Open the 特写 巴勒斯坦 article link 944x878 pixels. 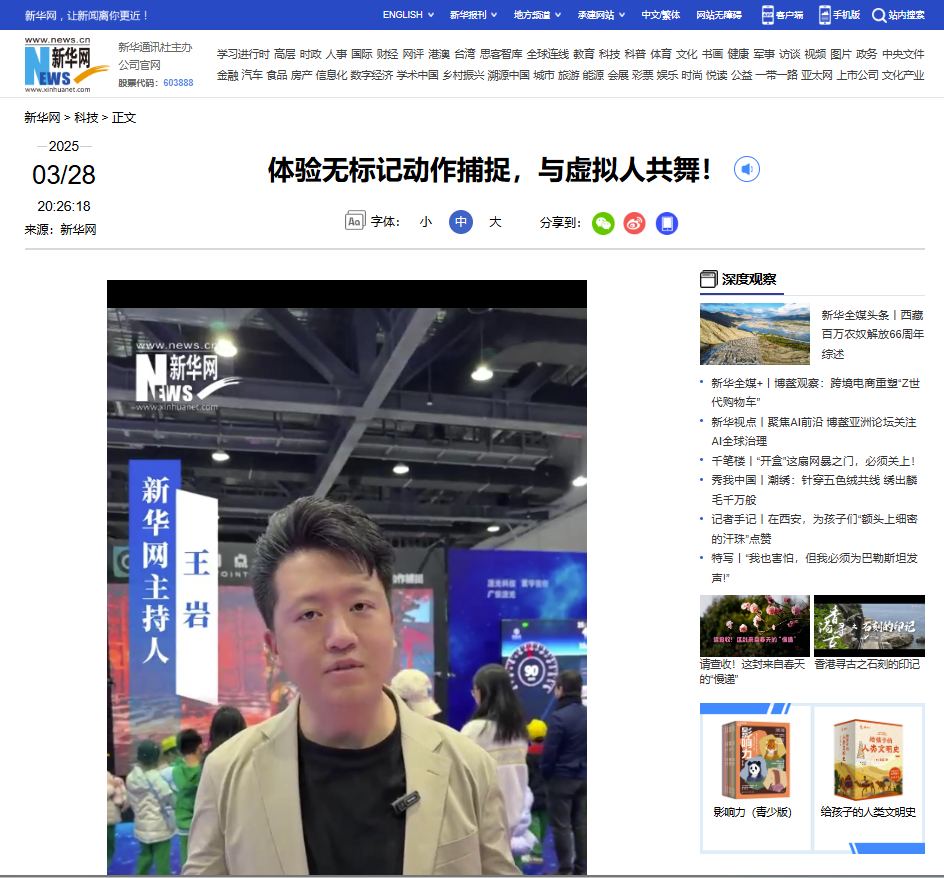[814, 568]
